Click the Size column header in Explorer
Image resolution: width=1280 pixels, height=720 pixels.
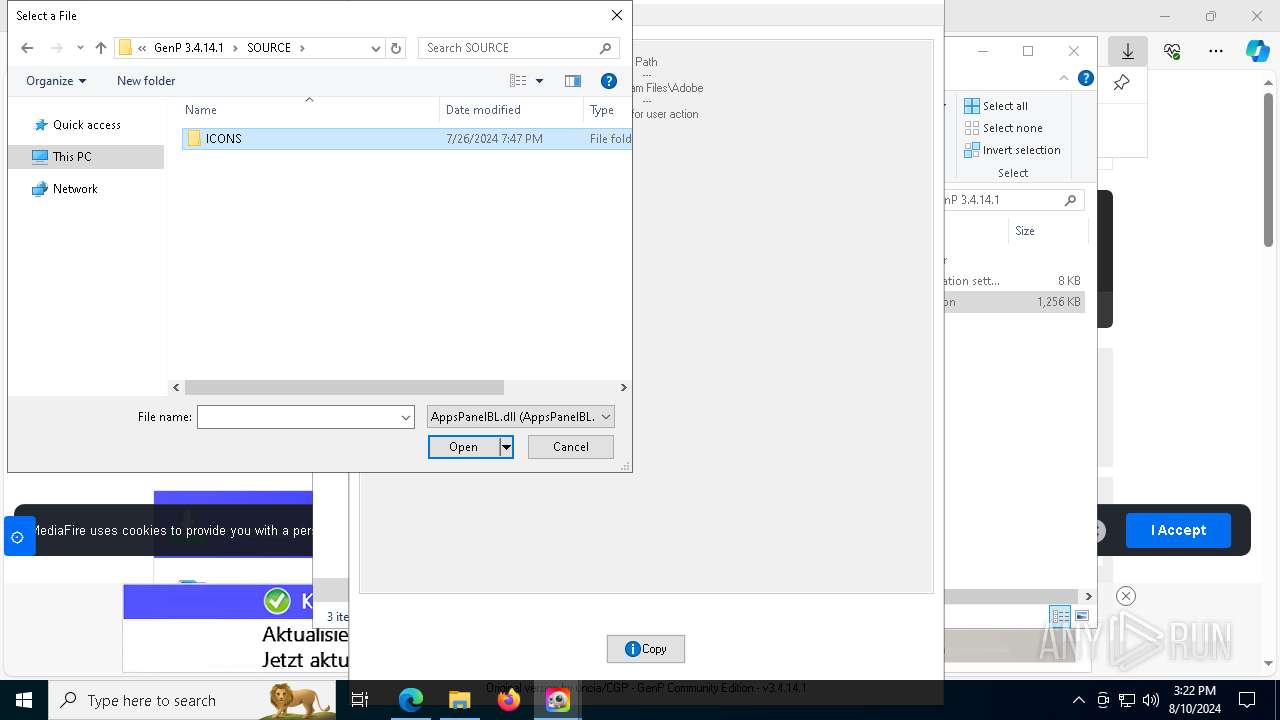pyautogui.click(x=1025, y=231)
